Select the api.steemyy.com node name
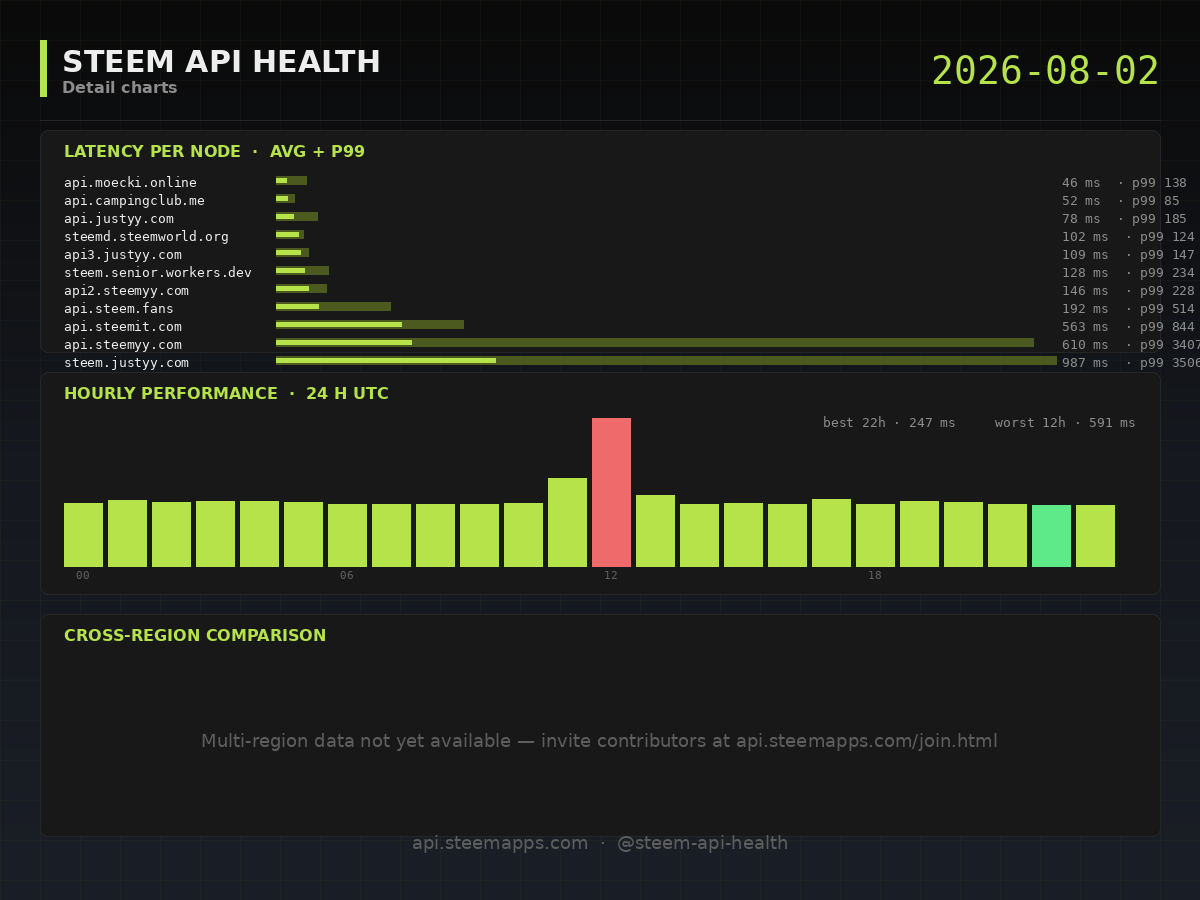 pyautogui.click(x=123, y=345)
